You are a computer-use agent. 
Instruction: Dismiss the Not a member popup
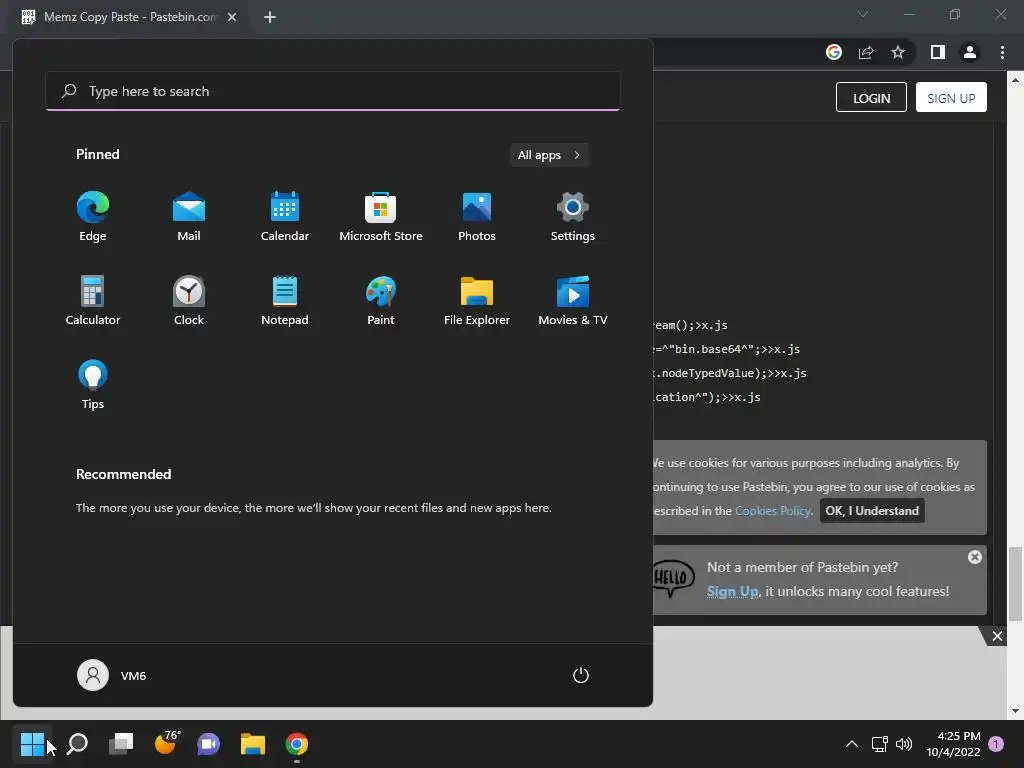click(x=974, y=557)
